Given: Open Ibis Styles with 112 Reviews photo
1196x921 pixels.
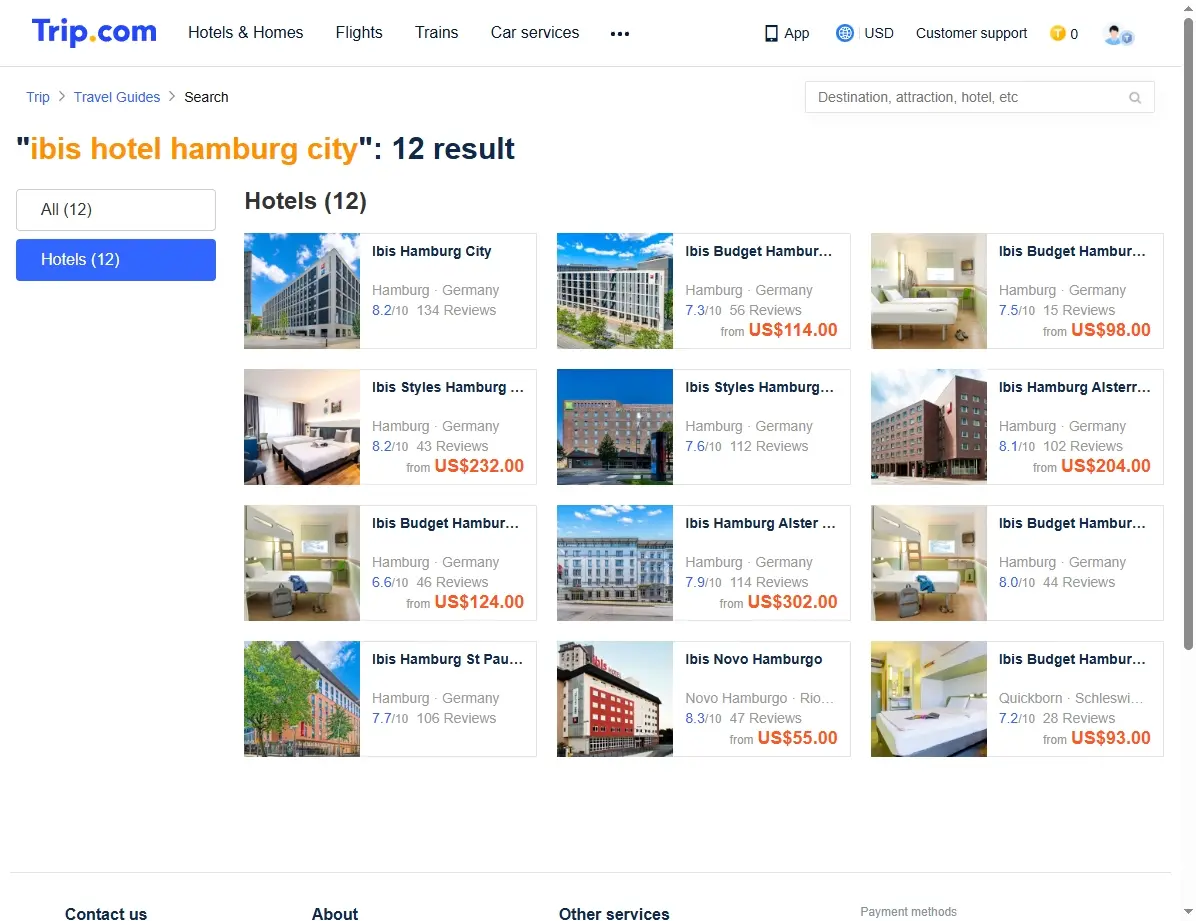Looking at the screenshot, I should coord(615,427).
